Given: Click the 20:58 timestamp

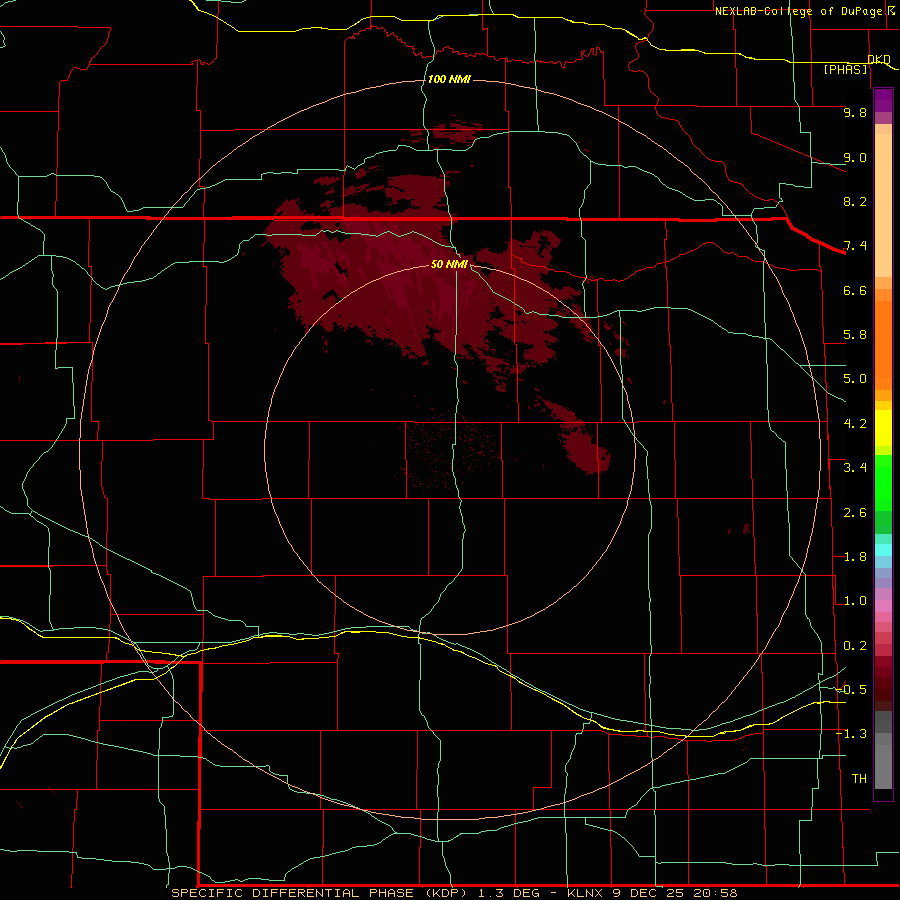Looking at the screenshot, I should 715,893.
